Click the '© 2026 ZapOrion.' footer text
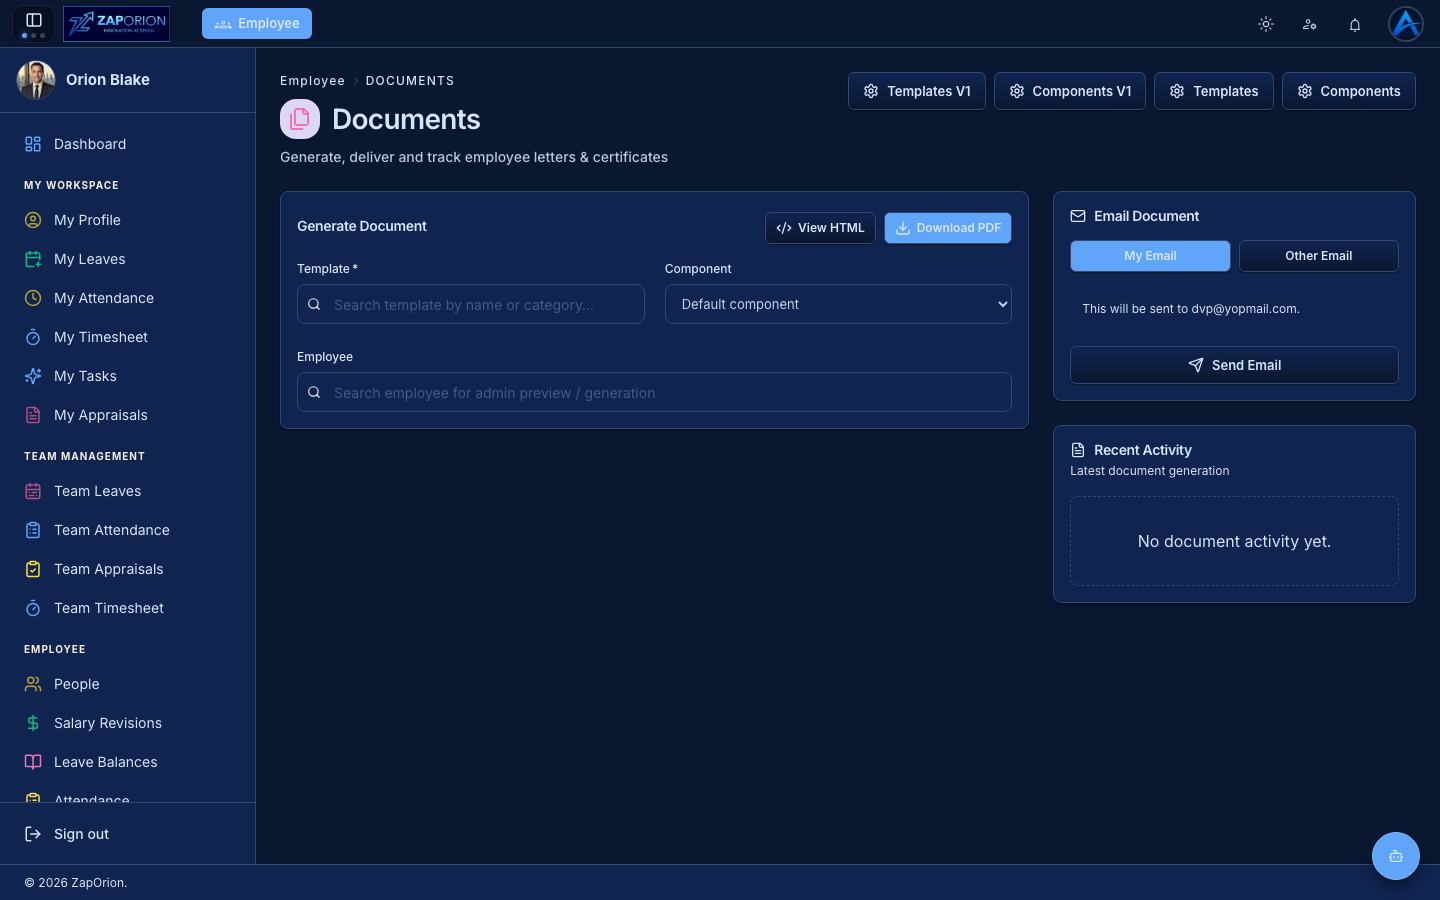Screen dimensions: 1440x900 pos(76,883)
